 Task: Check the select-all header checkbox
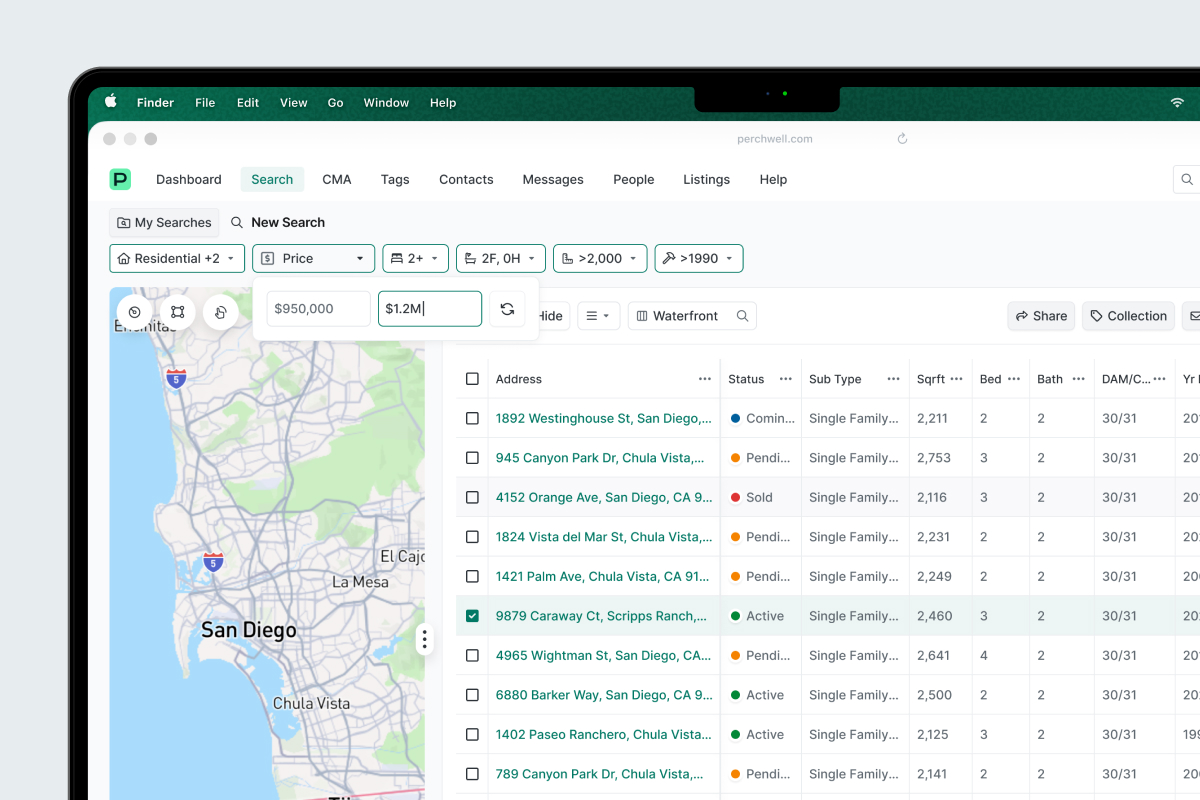(x=472, y=379)
